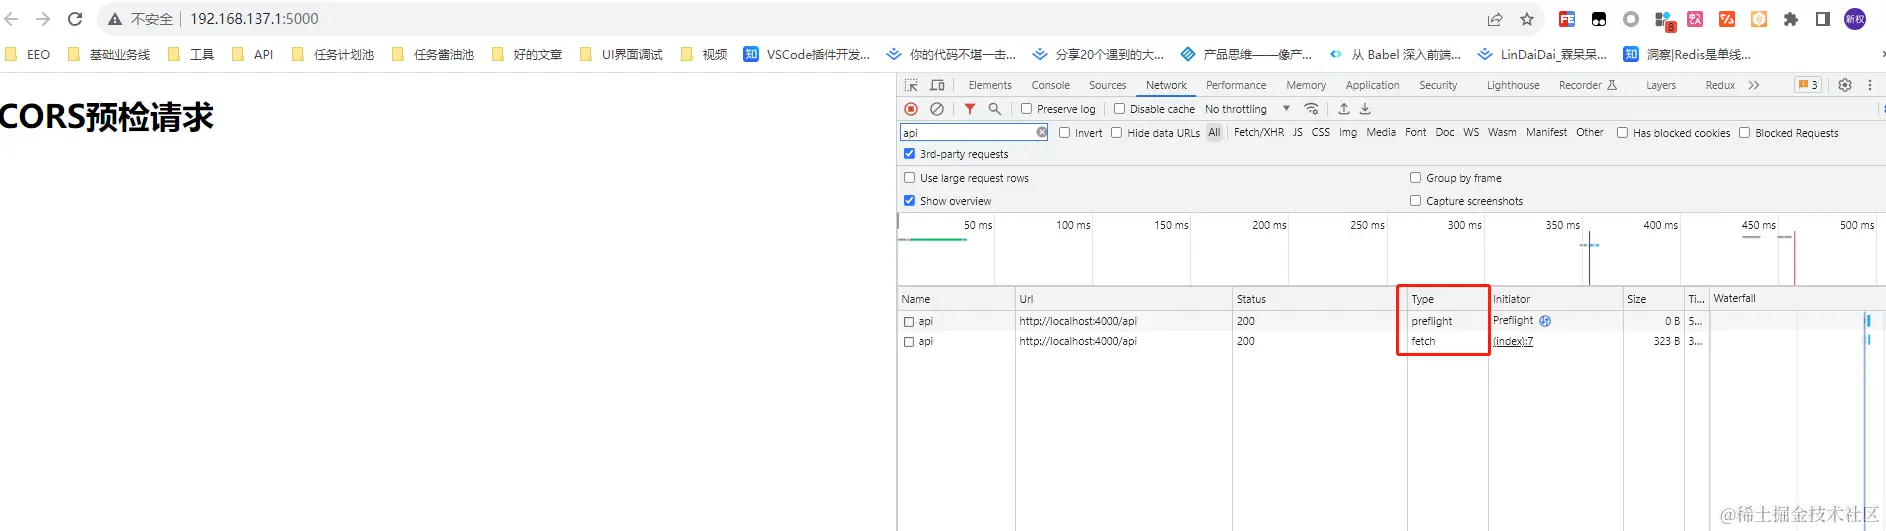Screen dimensions: 1886x531
Task: Select the All filter type
Action: pos(1214,132)
